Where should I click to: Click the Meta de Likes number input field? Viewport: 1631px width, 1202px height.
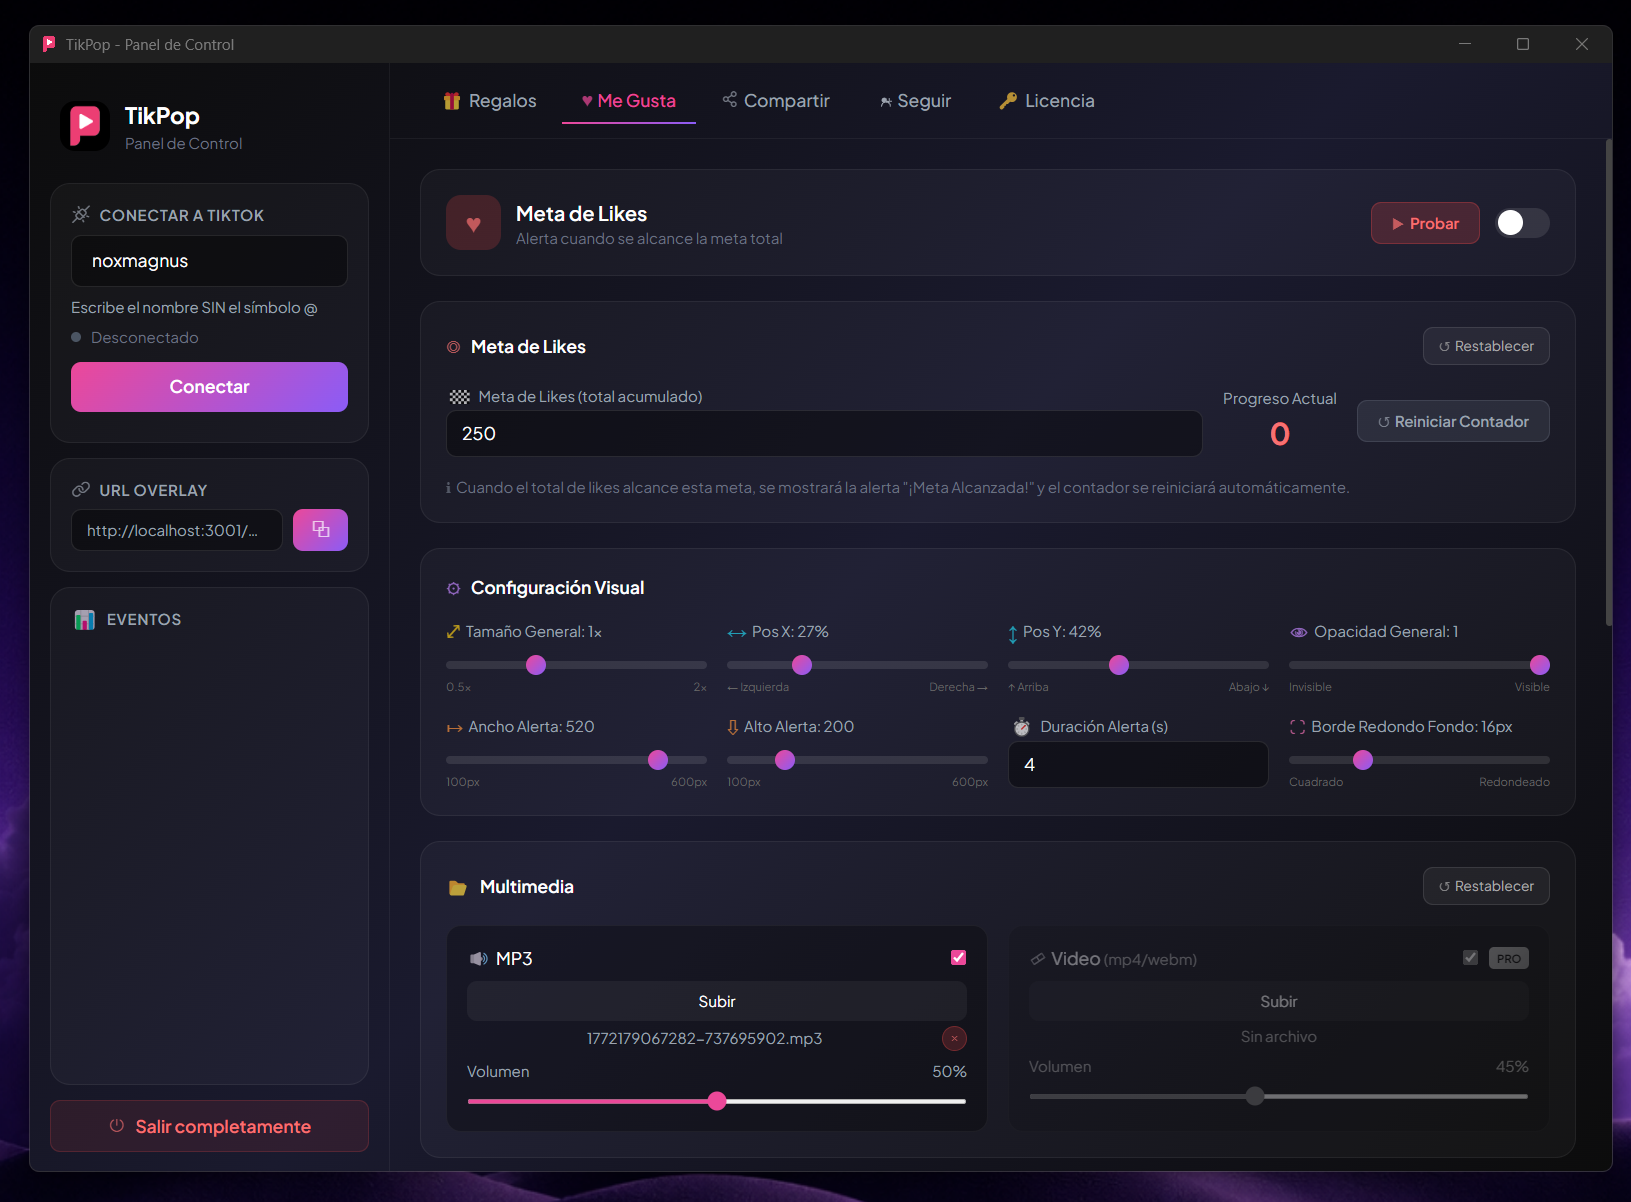[823, 434]
